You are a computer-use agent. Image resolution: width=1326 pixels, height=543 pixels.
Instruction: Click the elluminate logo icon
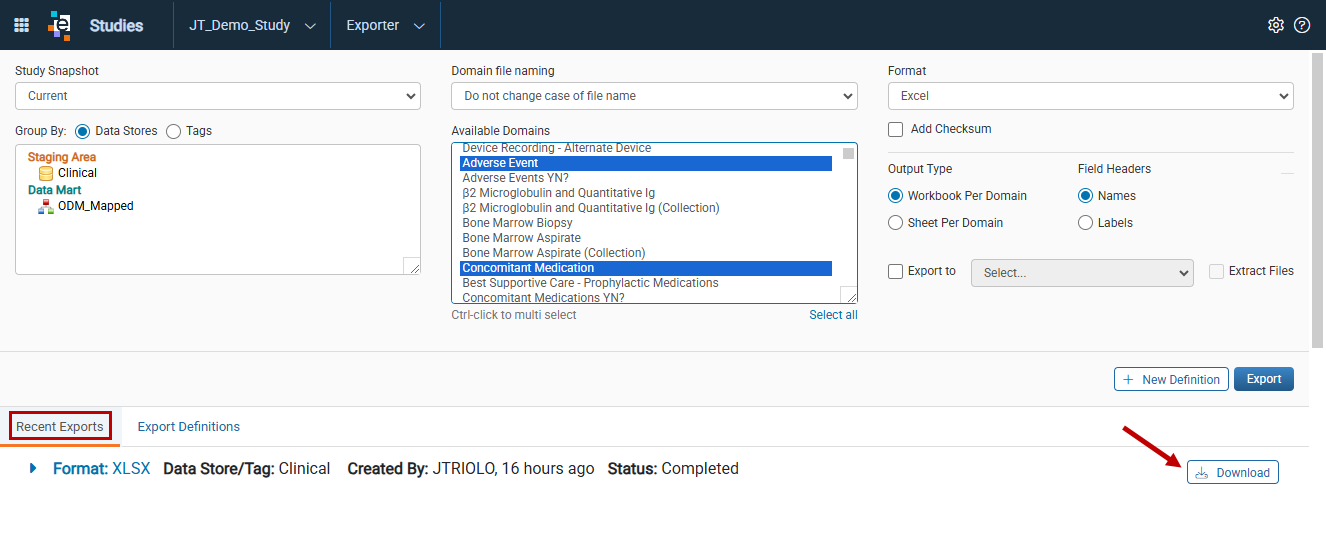coord(60,25)
